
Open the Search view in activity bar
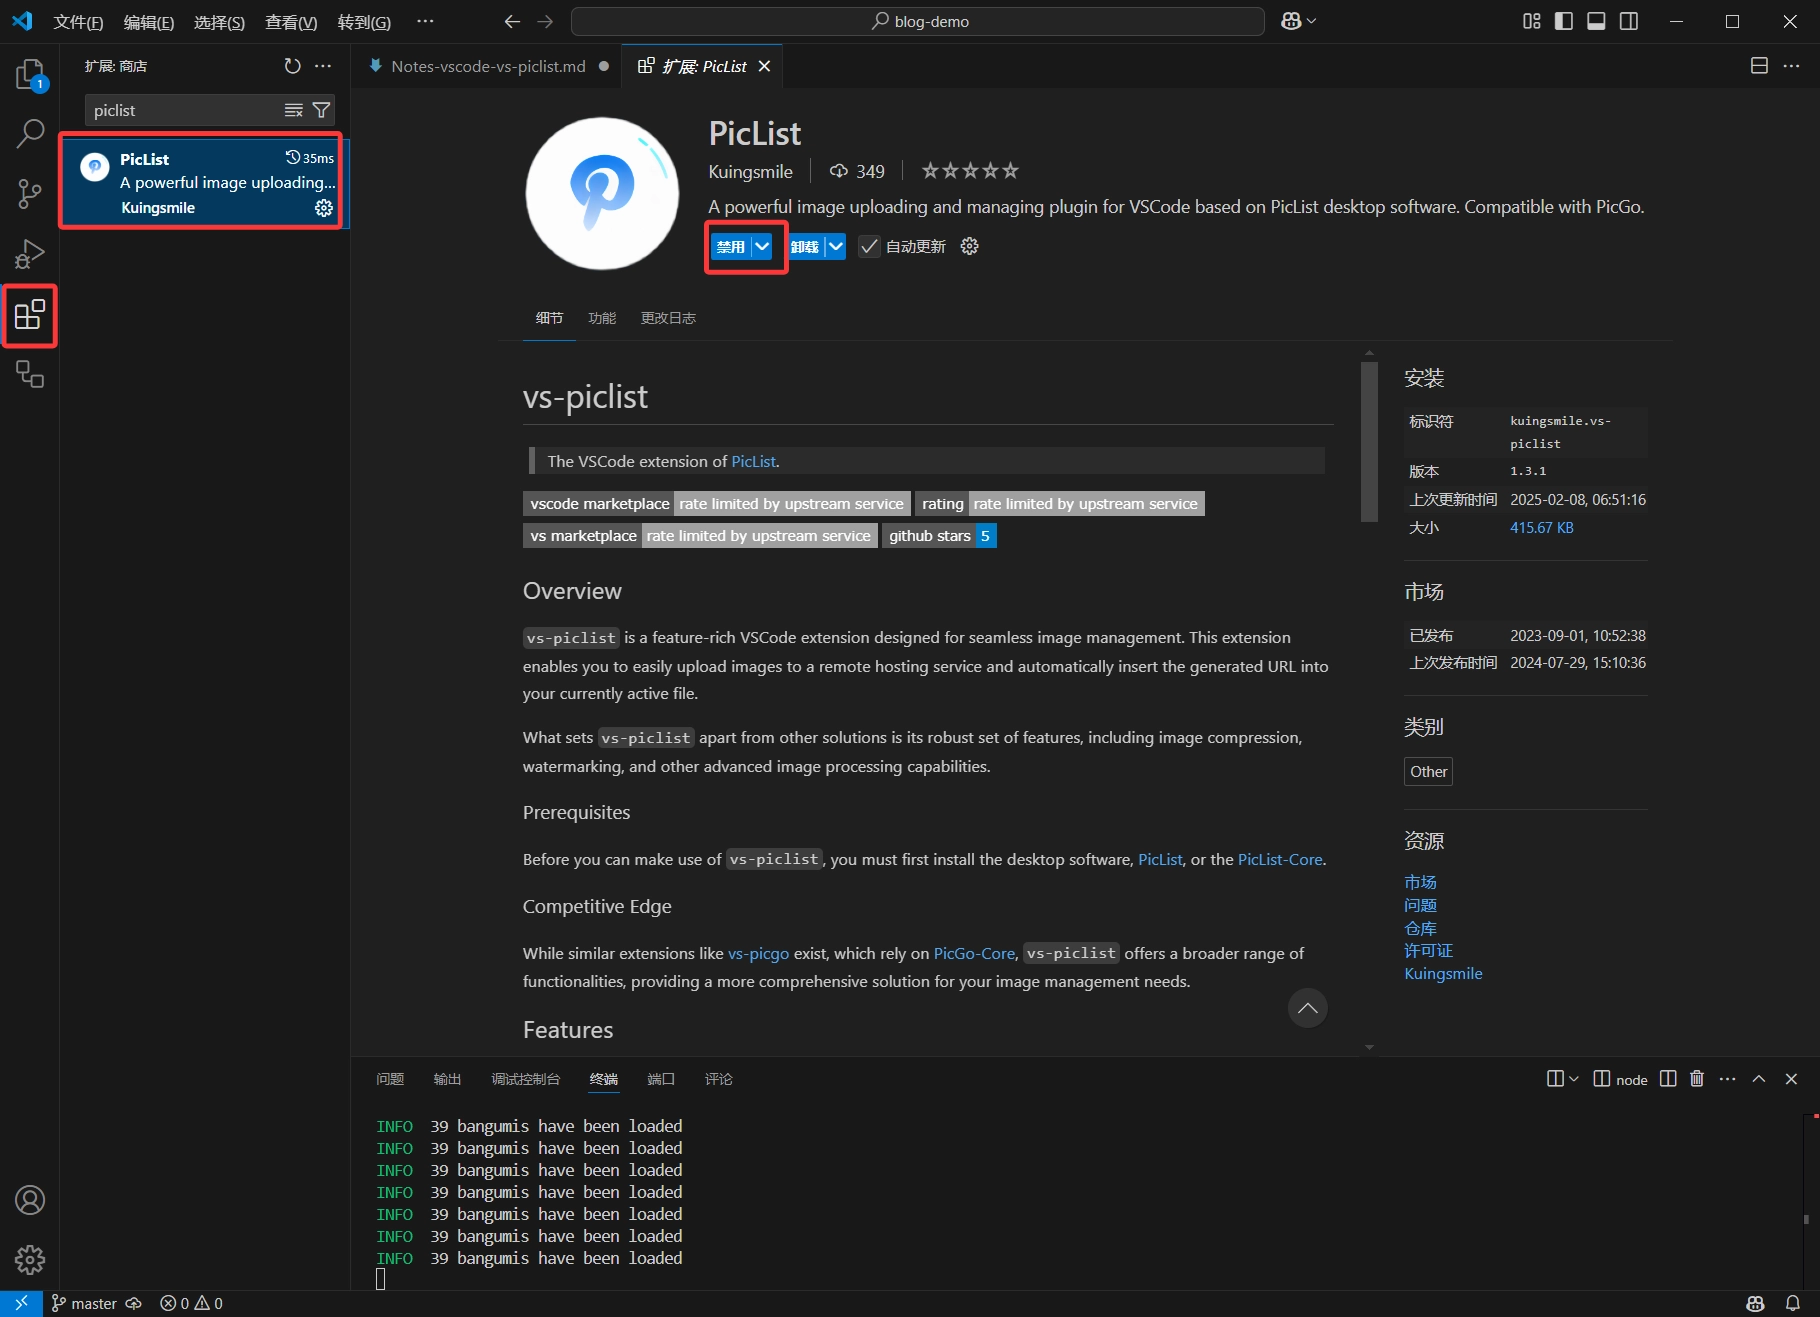(30, 133)
